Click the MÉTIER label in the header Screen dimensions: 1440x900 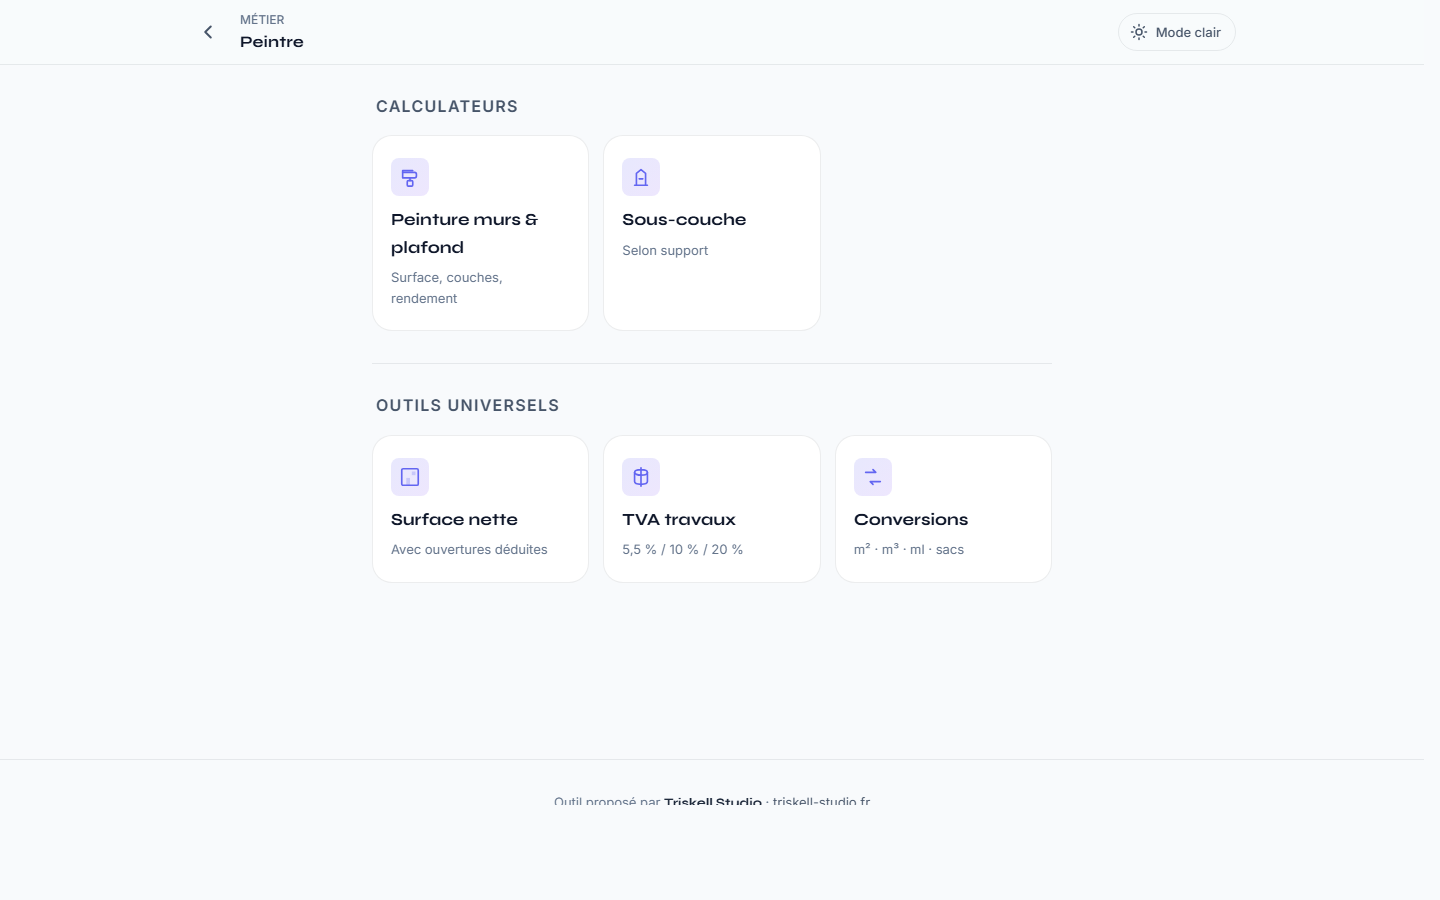[x=262, y=19]
